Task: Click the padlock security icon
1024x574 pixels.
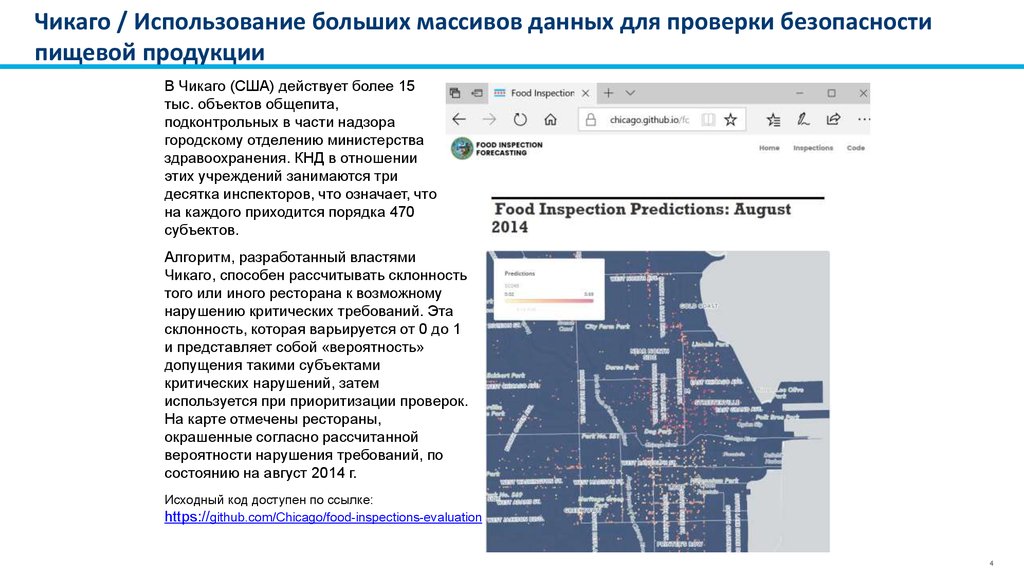Action: (590, 120)
